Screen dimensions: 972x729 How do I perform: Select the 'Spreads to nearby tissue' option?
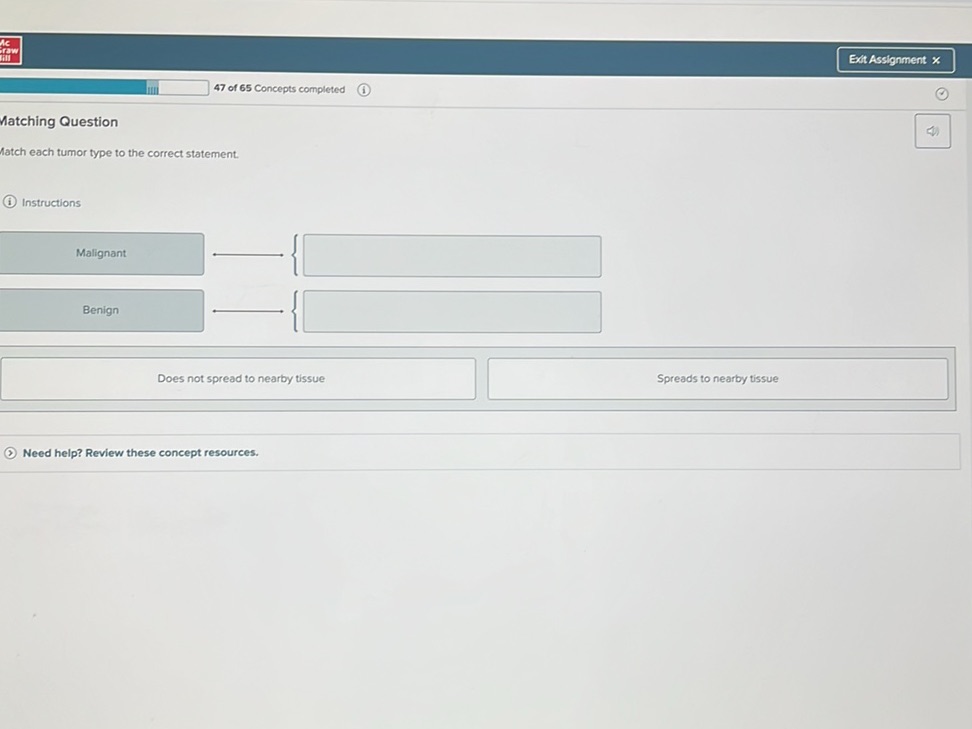717,379
